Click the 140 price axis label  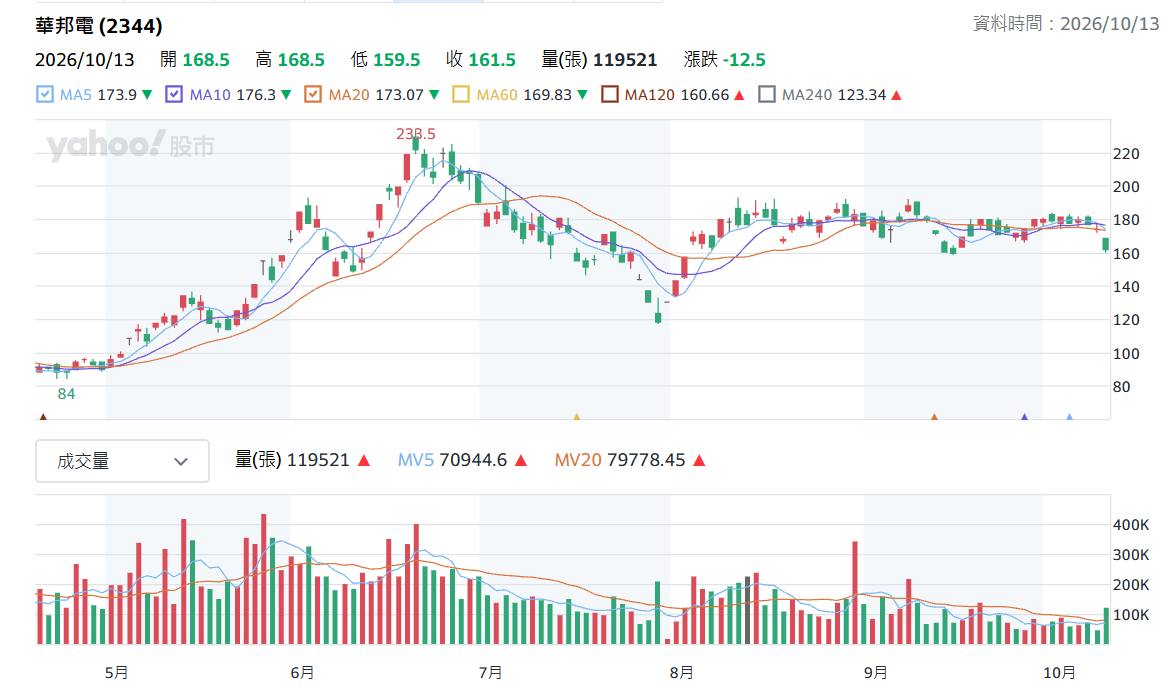coord(1126,287)
